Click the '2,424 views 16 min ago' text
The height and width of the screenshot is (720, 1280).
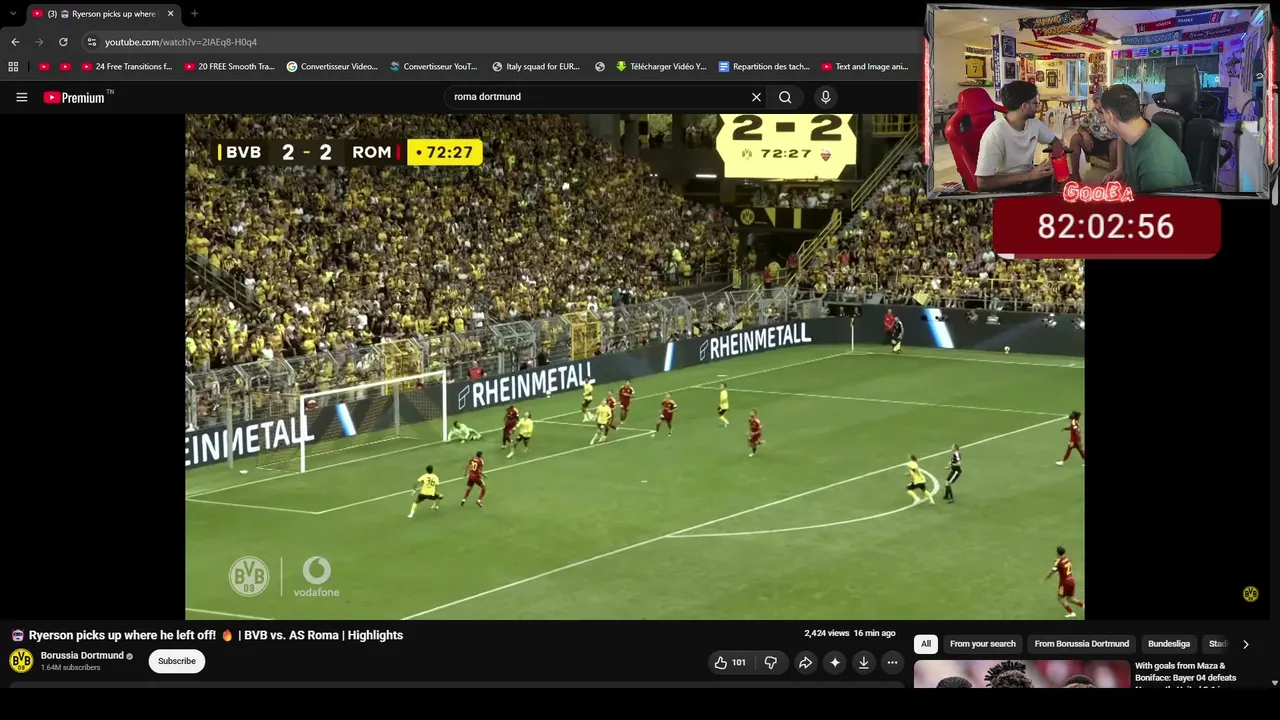coord(849,634)
